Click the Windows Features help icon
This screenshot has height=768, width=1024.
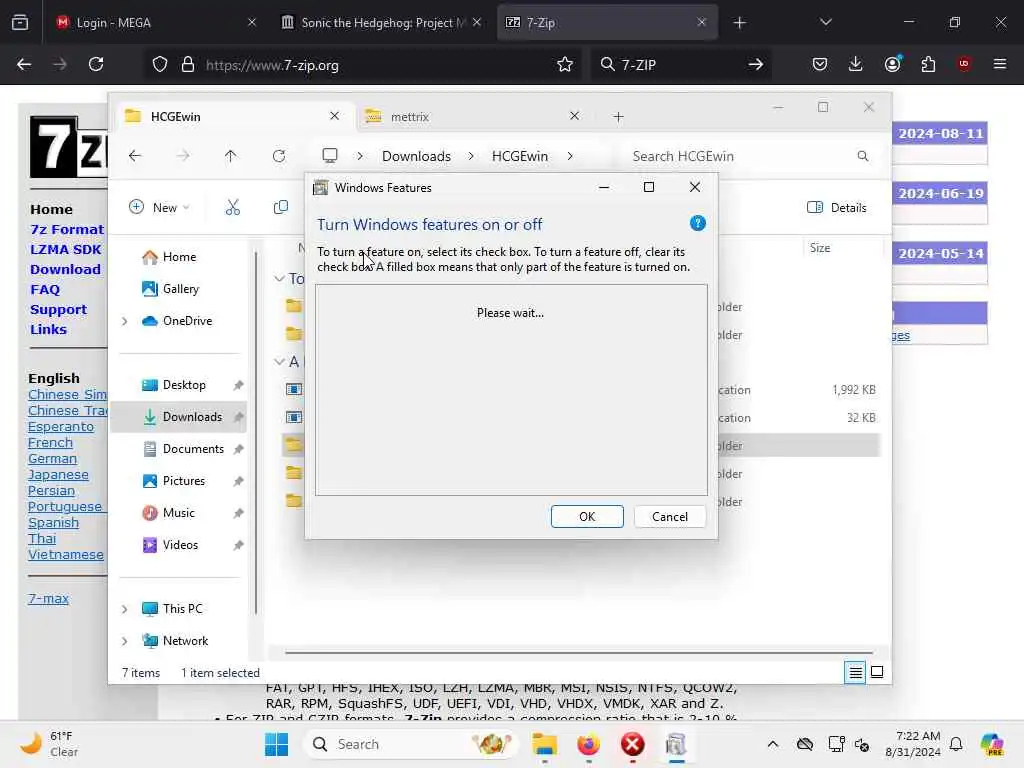pos(697,224)
